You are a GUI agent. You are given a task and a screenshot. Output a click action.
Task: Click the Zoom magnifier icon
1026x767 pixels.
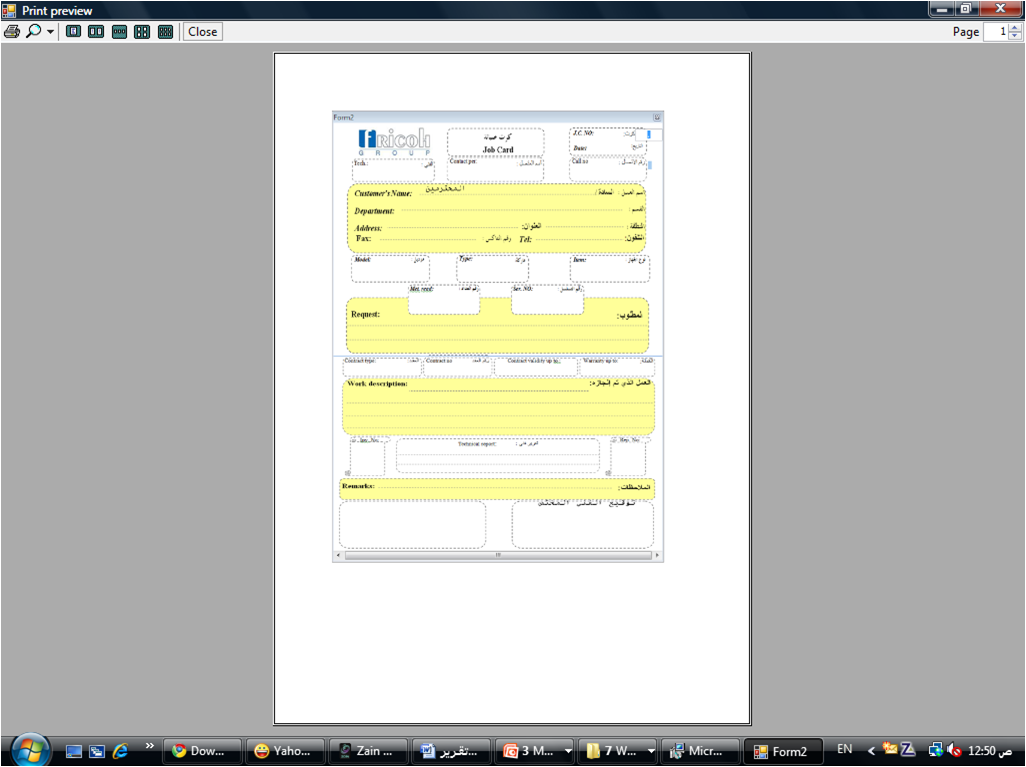tap(34, 32)
